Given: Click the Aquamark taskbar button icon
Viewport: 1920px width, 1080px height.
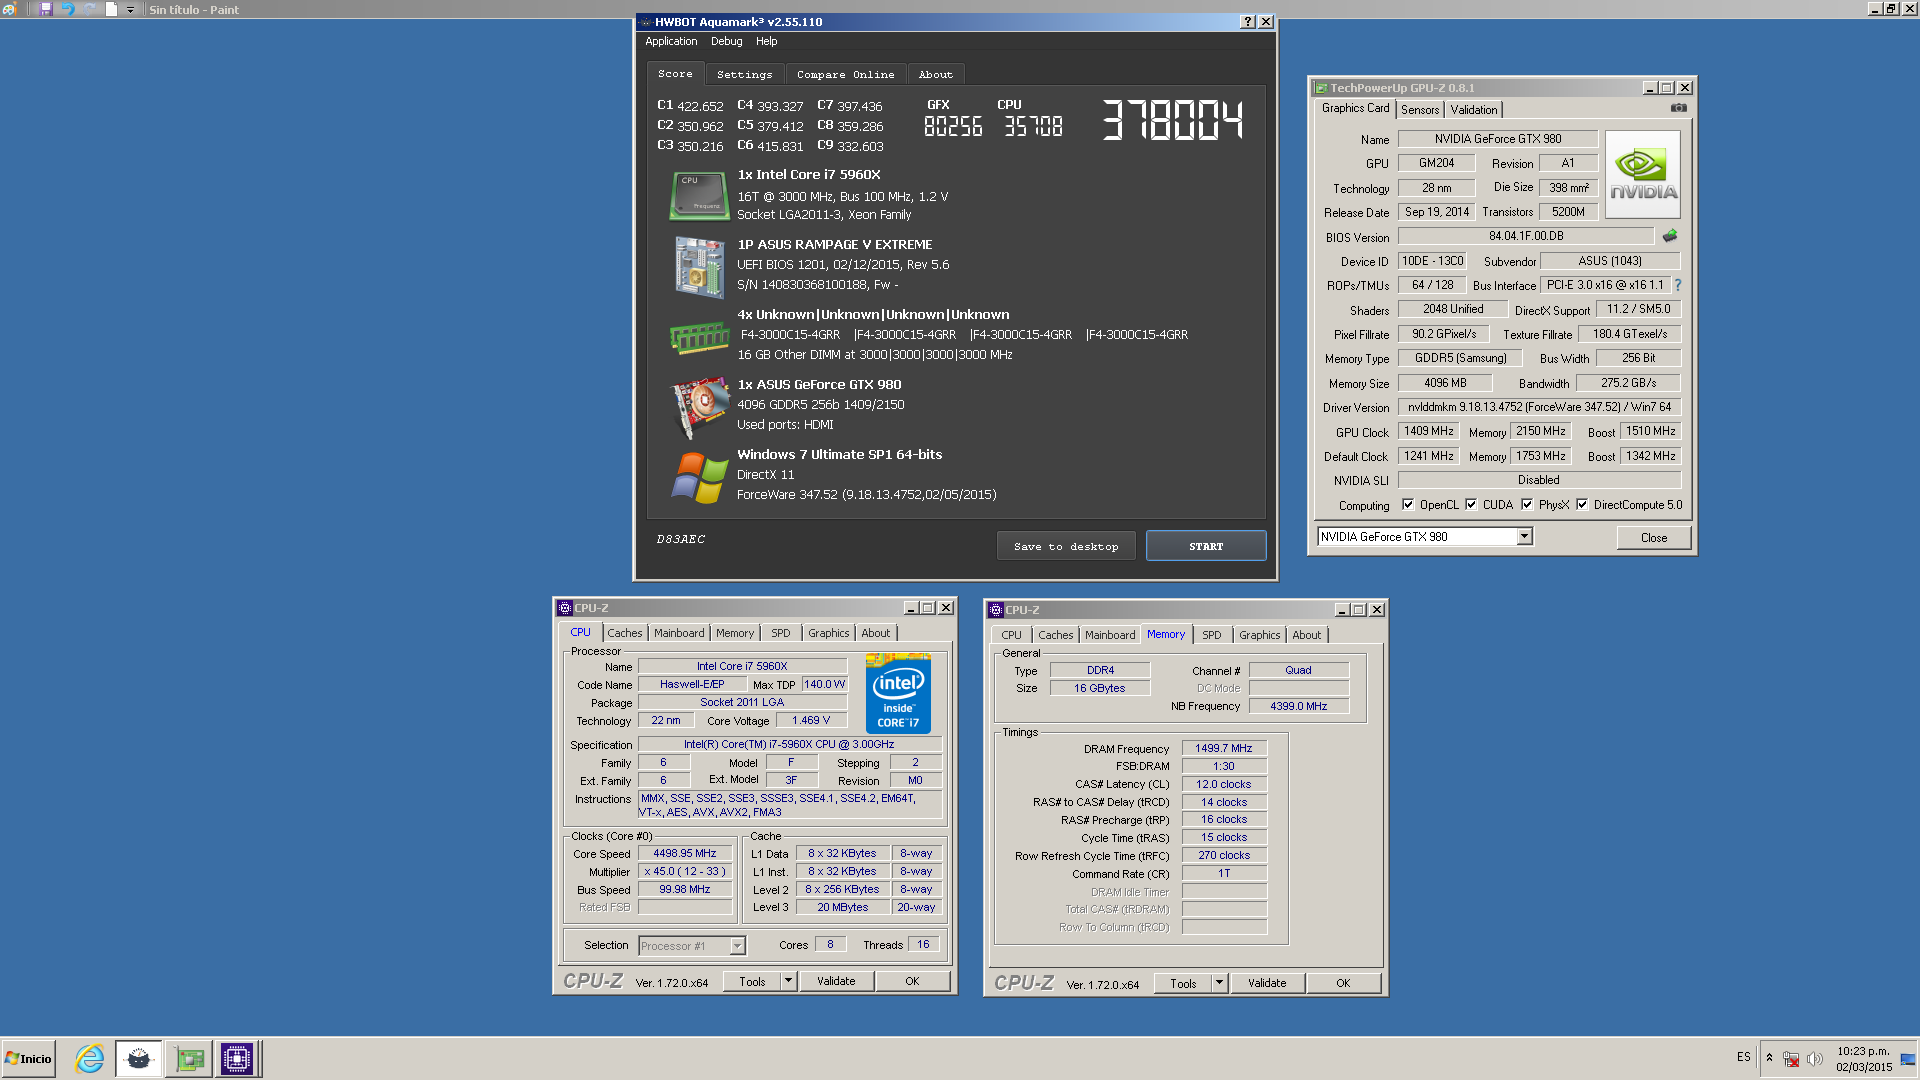Looking at the screenshot, I should 138,1058.
